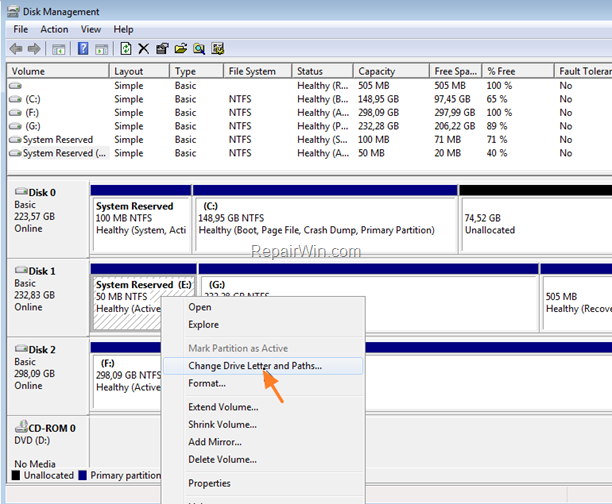Sort by the Status column header
Viewport: 612px width, 504px height.
click(323, 71)
